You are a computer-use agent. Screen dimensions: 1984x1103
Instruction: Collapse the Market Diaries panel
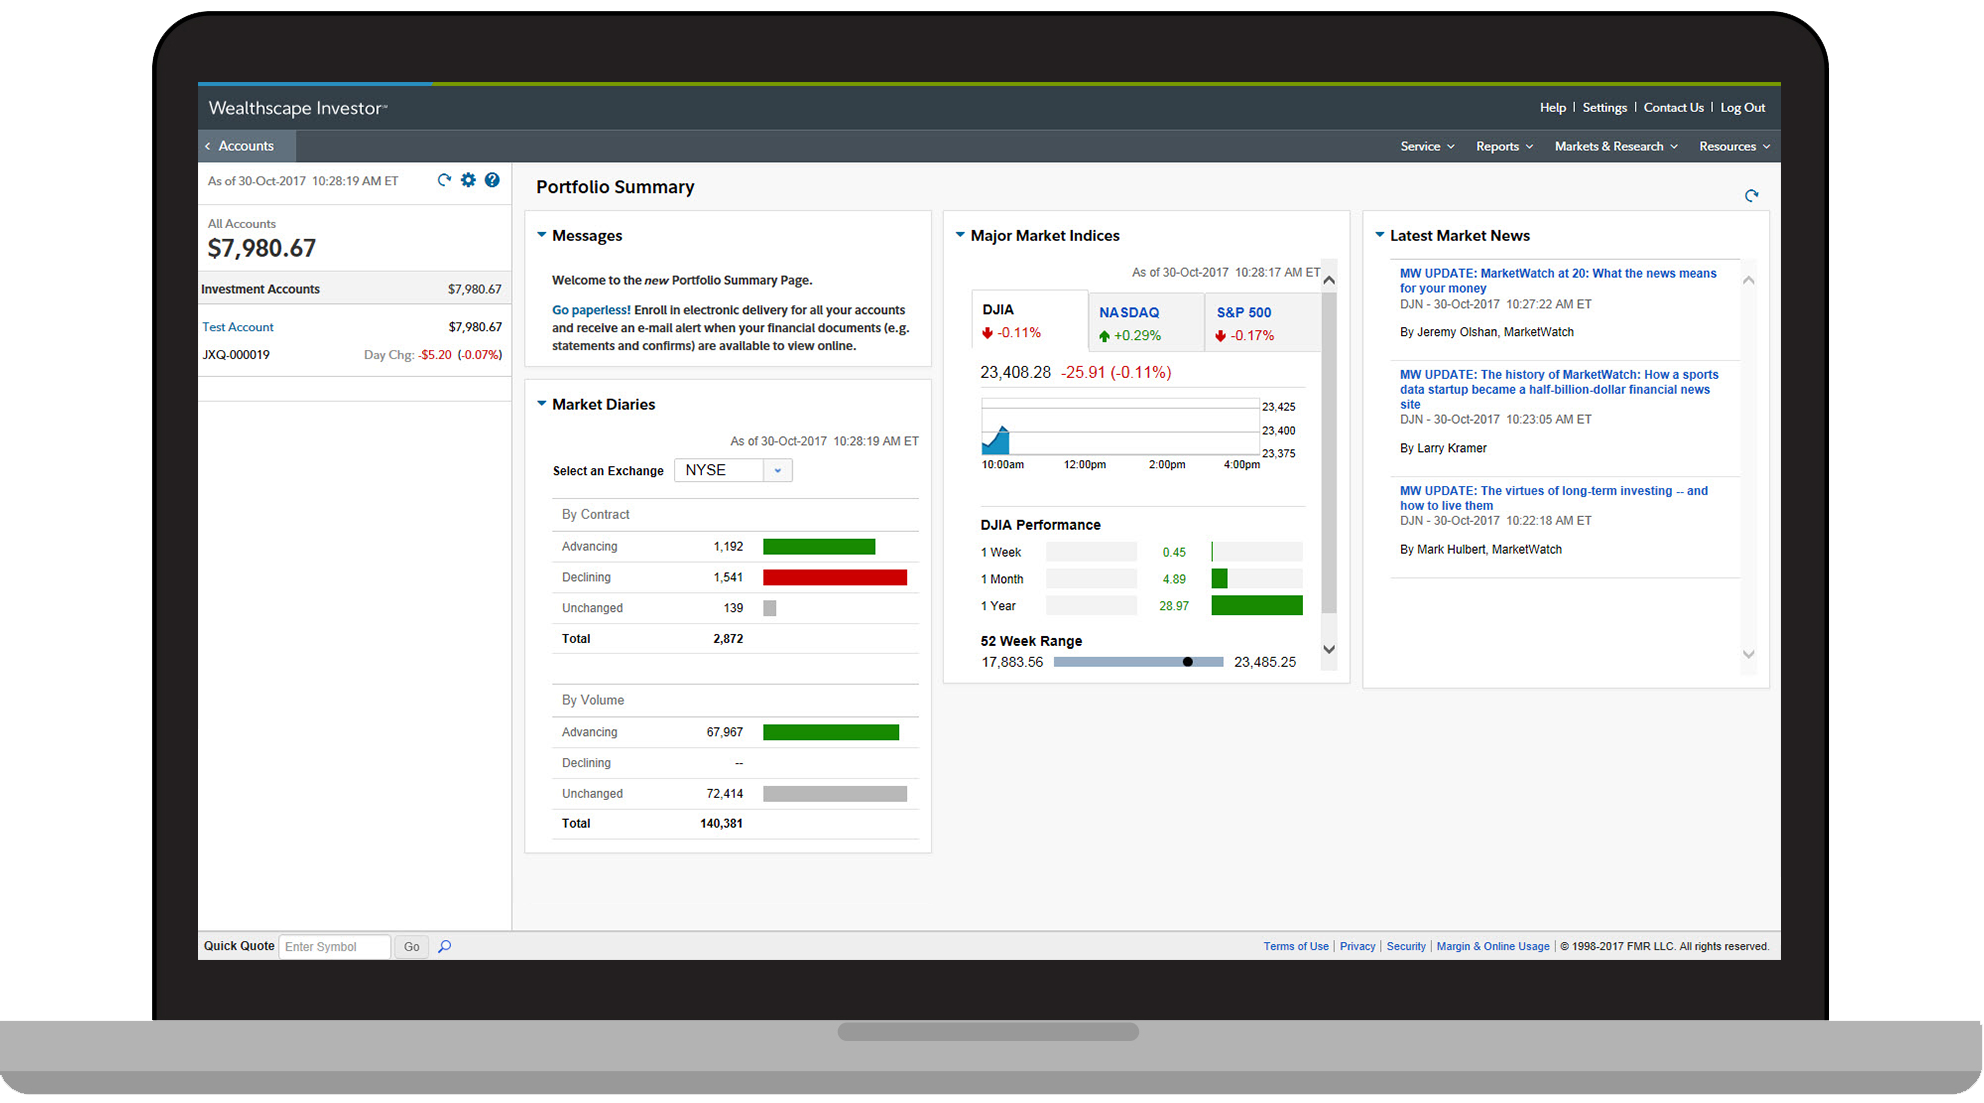[542, 404]
